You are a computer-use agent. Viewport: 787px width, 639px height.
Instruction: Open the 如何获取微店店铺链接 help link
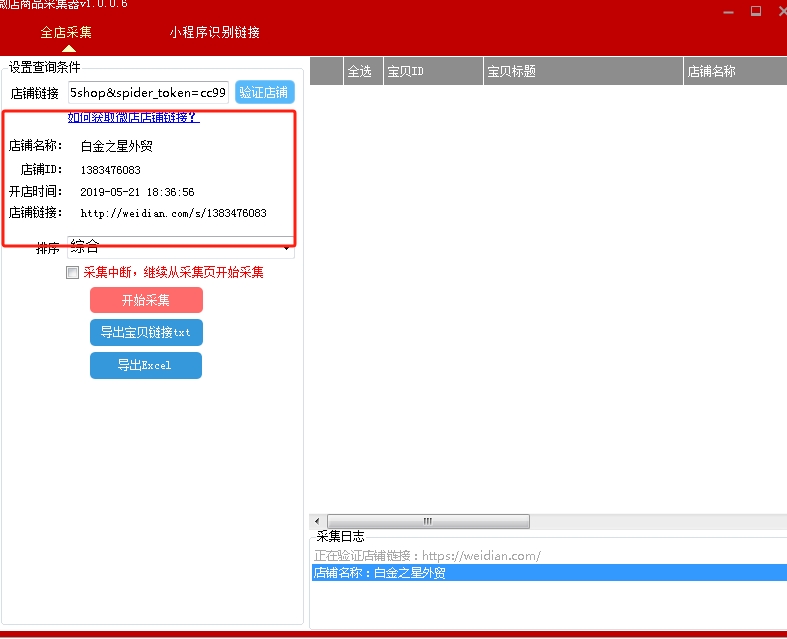coord(133,117)
